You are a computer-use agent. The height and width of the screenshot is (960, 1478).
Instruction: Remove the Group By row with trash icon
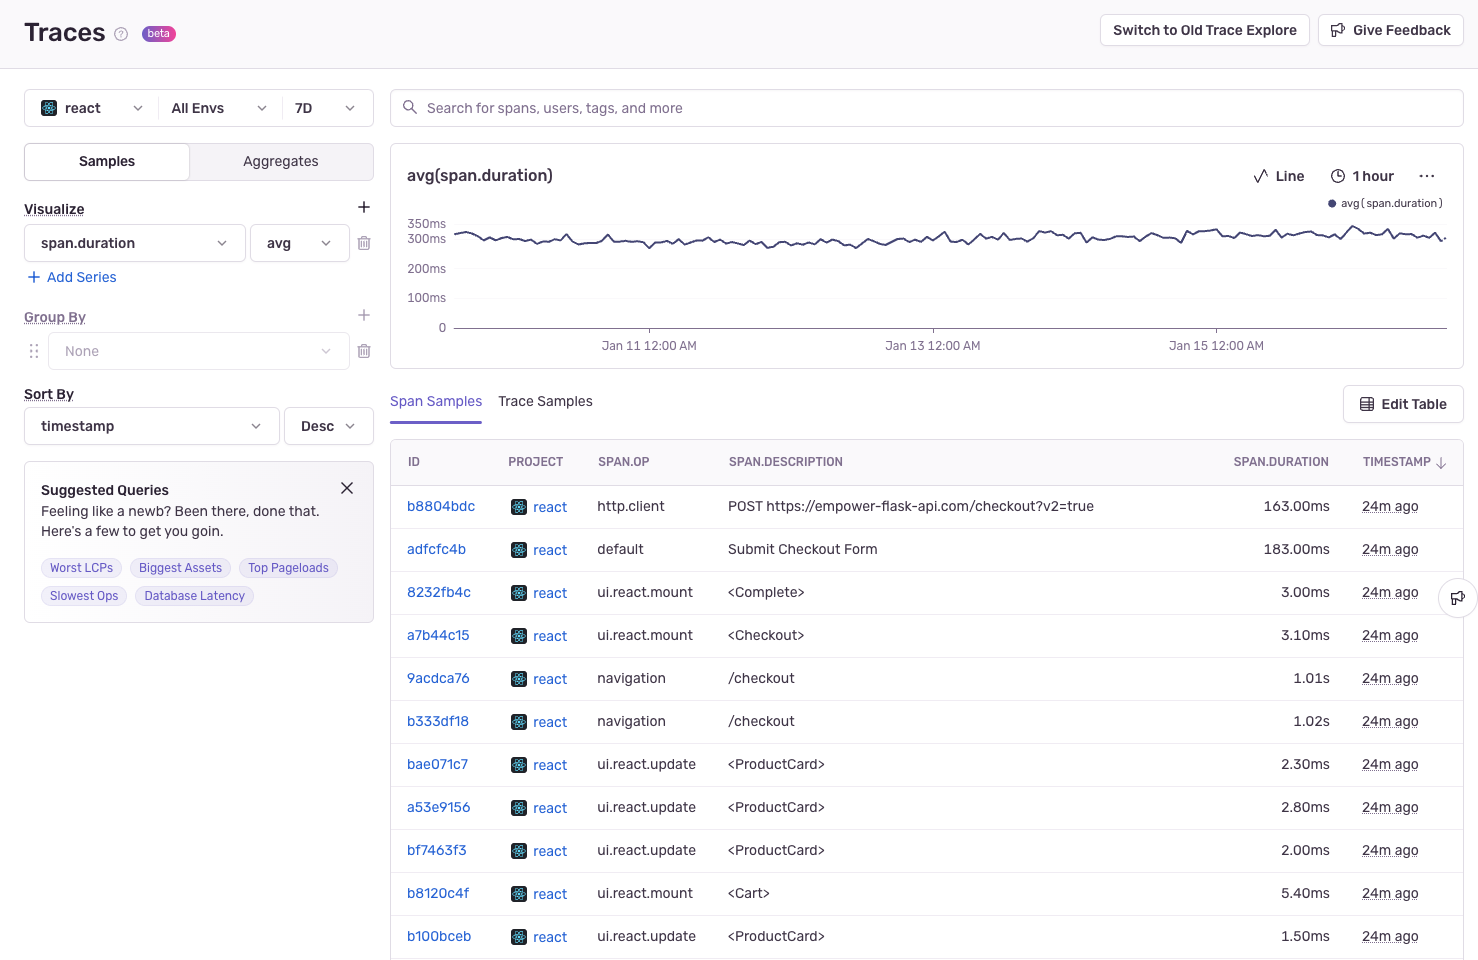coord(364,351)
